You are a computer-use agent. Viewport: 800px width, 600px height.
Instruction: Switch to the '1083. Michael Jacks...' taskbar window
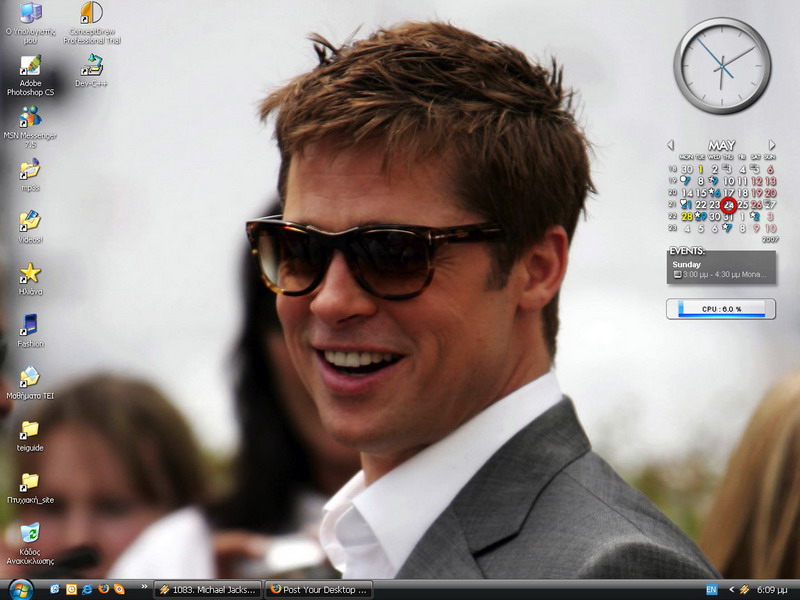click(x=208, y=589)
